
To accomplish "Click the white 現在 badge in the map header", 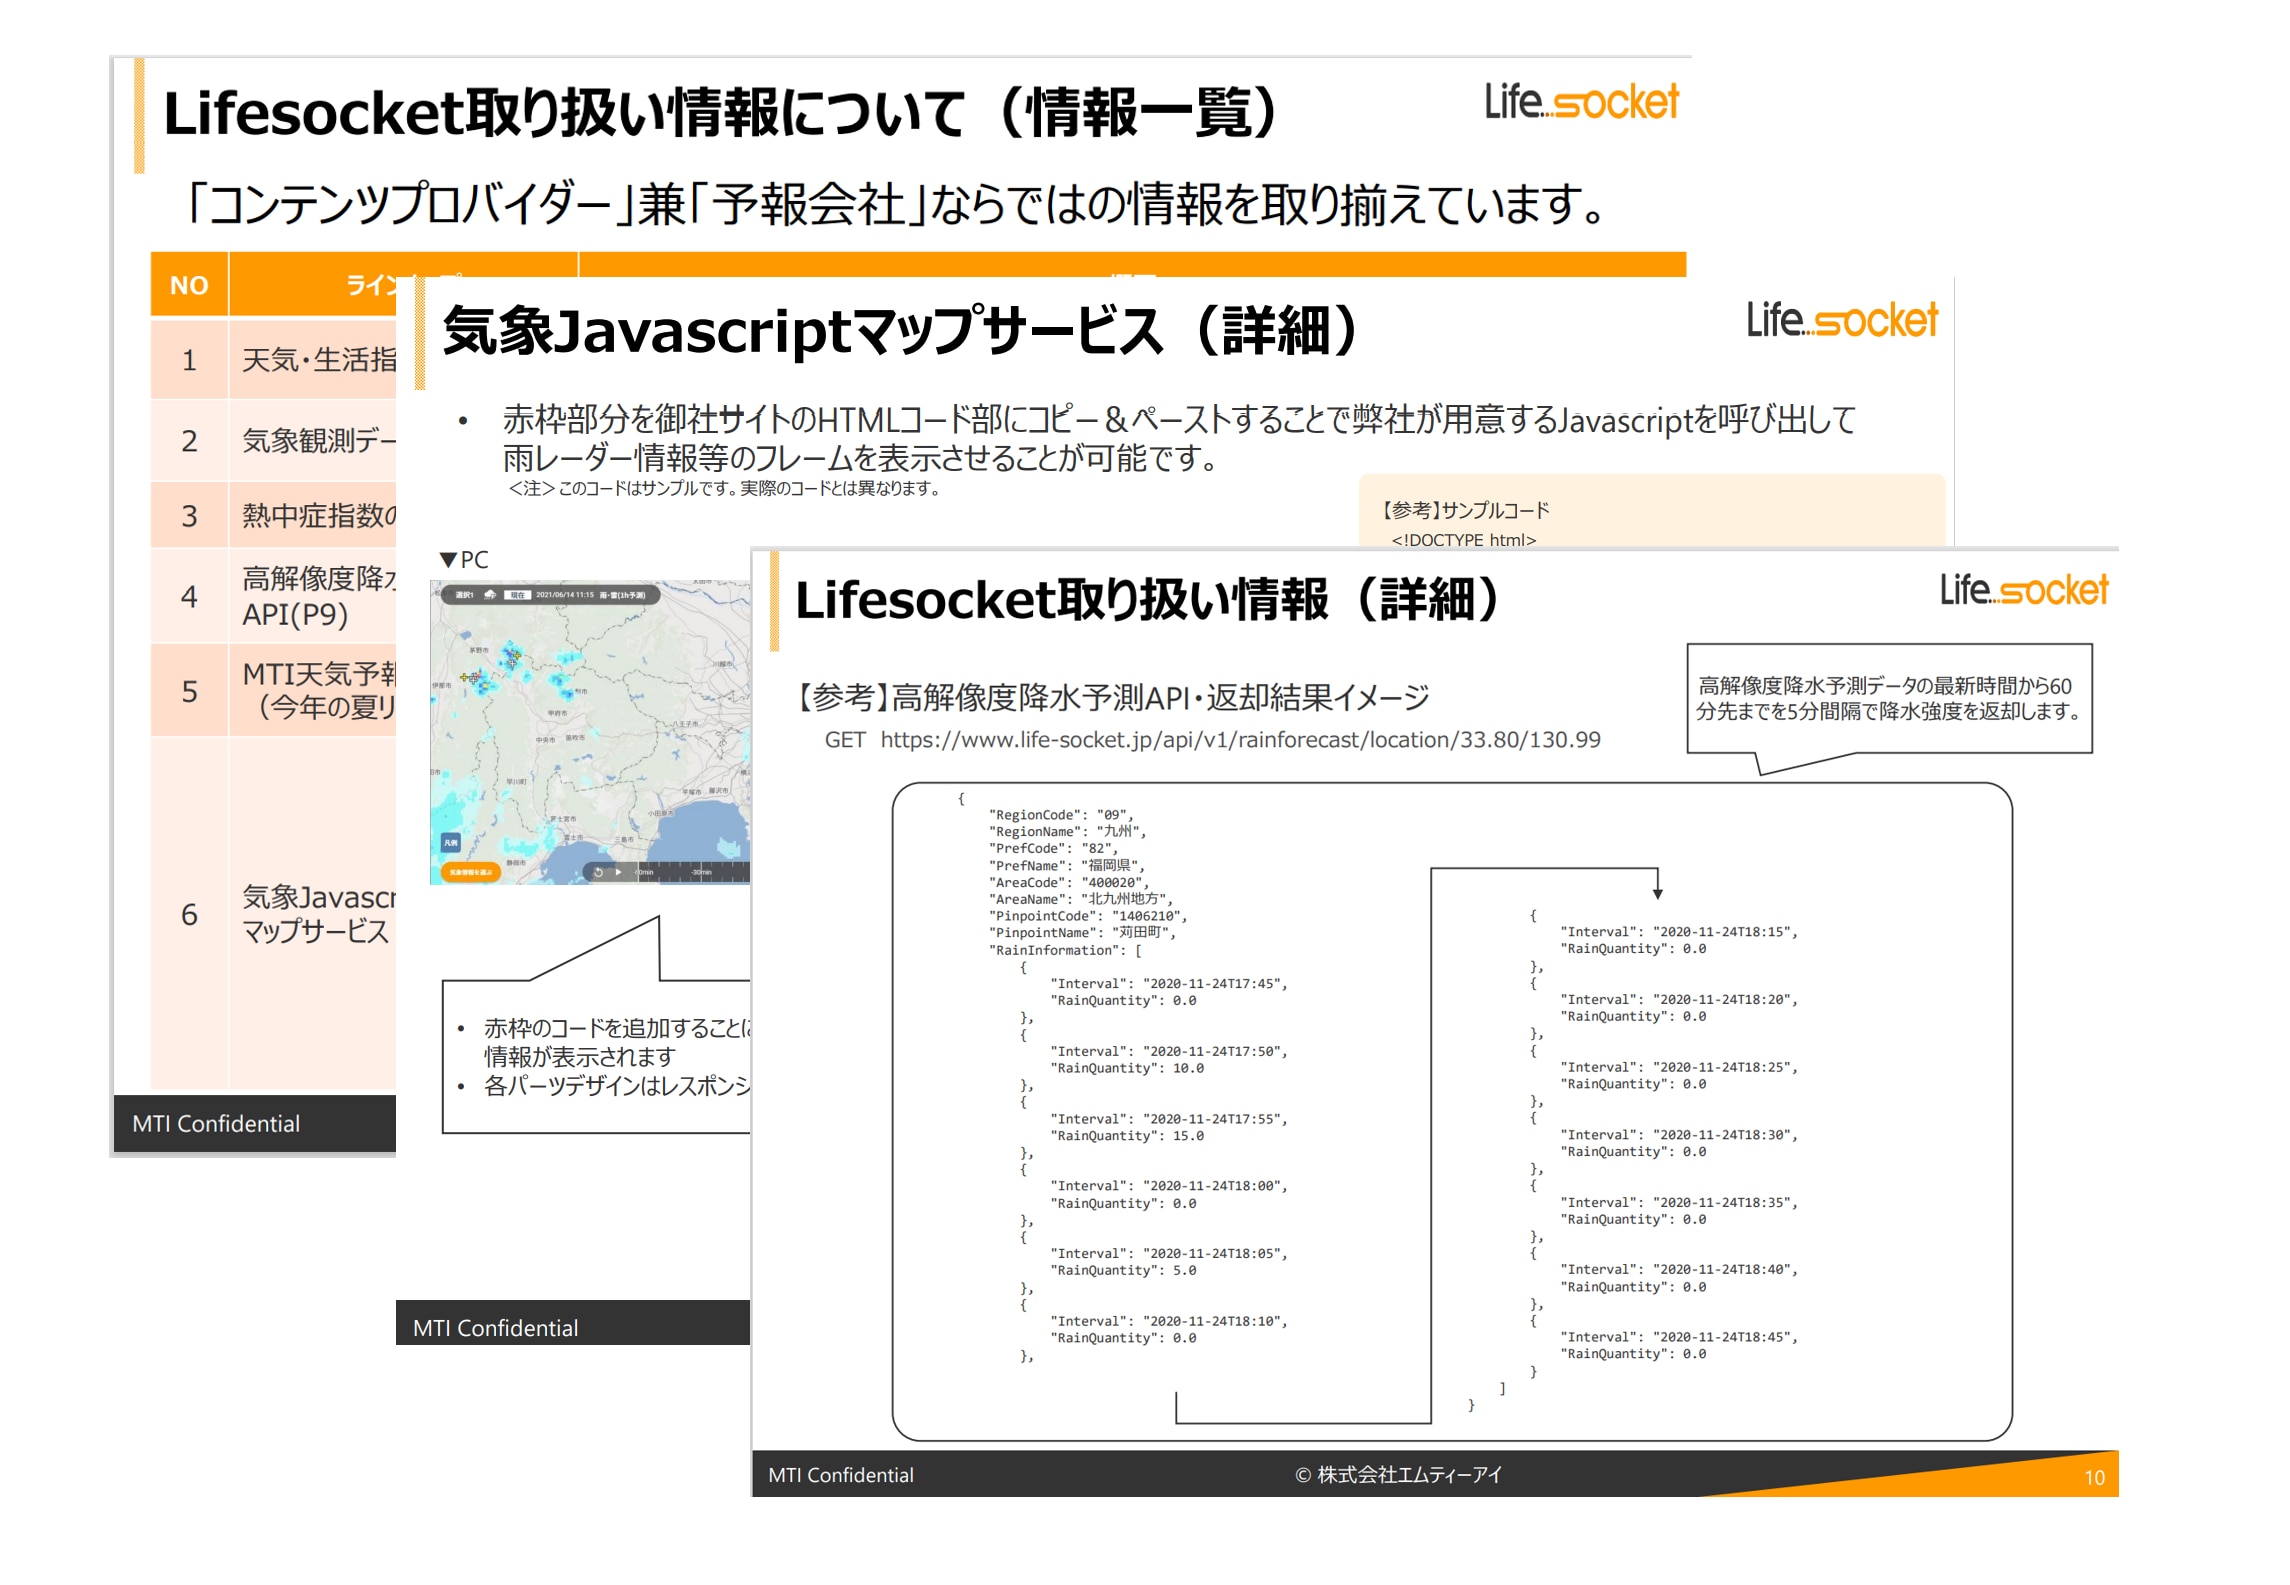I will click(x=517, y=595).
